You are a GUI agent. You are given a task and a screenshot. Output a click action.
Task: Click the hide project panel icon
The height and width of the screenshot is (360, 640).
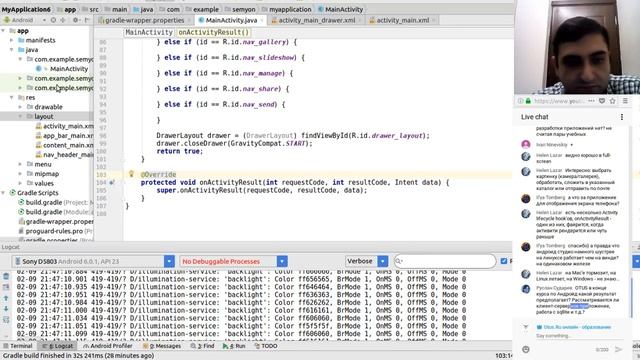click(87, 20)
